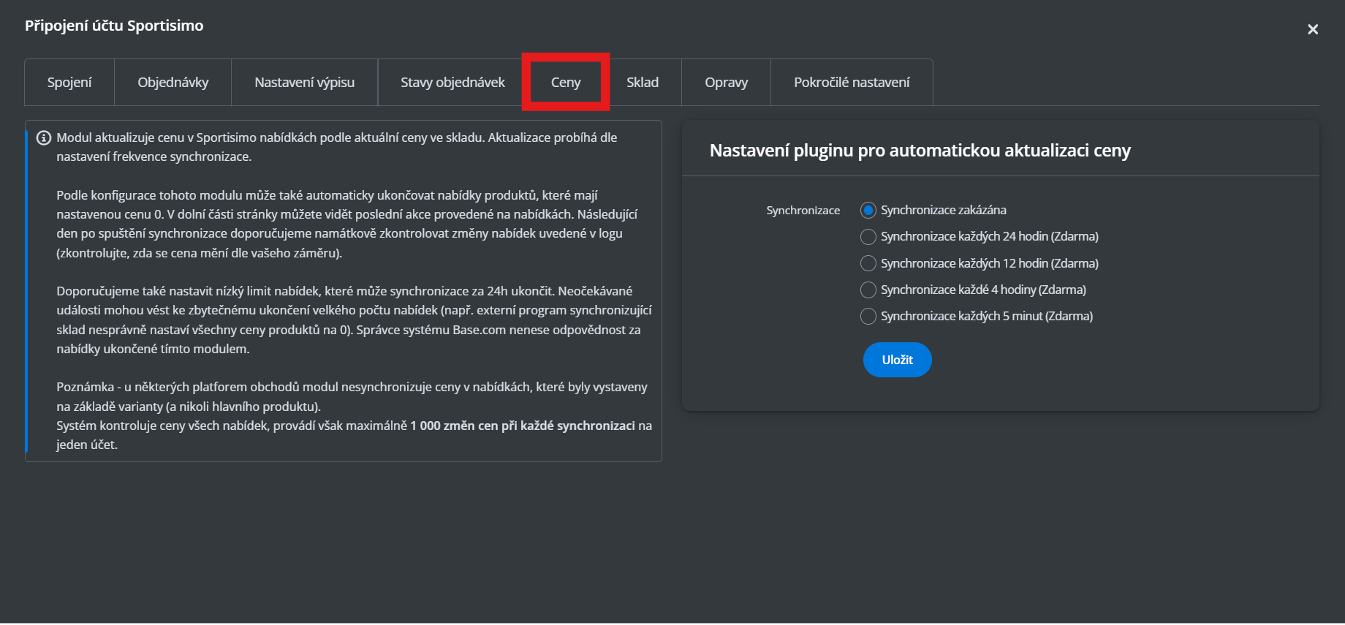Click the paragraph starting with "Doporučujeme také"
The image size is (1345, 625).
[354, 320]
